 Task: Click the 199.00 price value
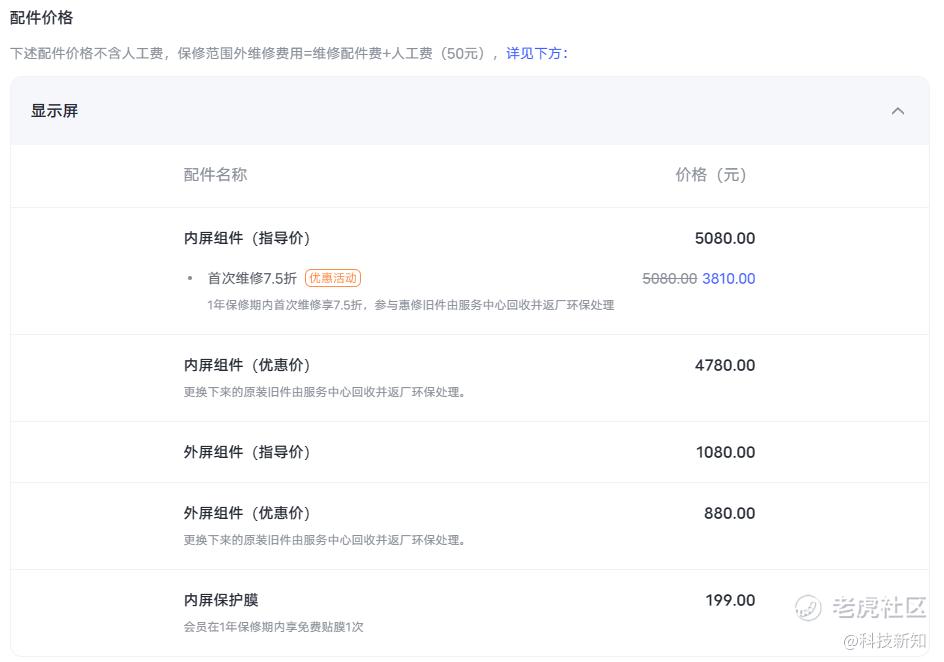730,600
